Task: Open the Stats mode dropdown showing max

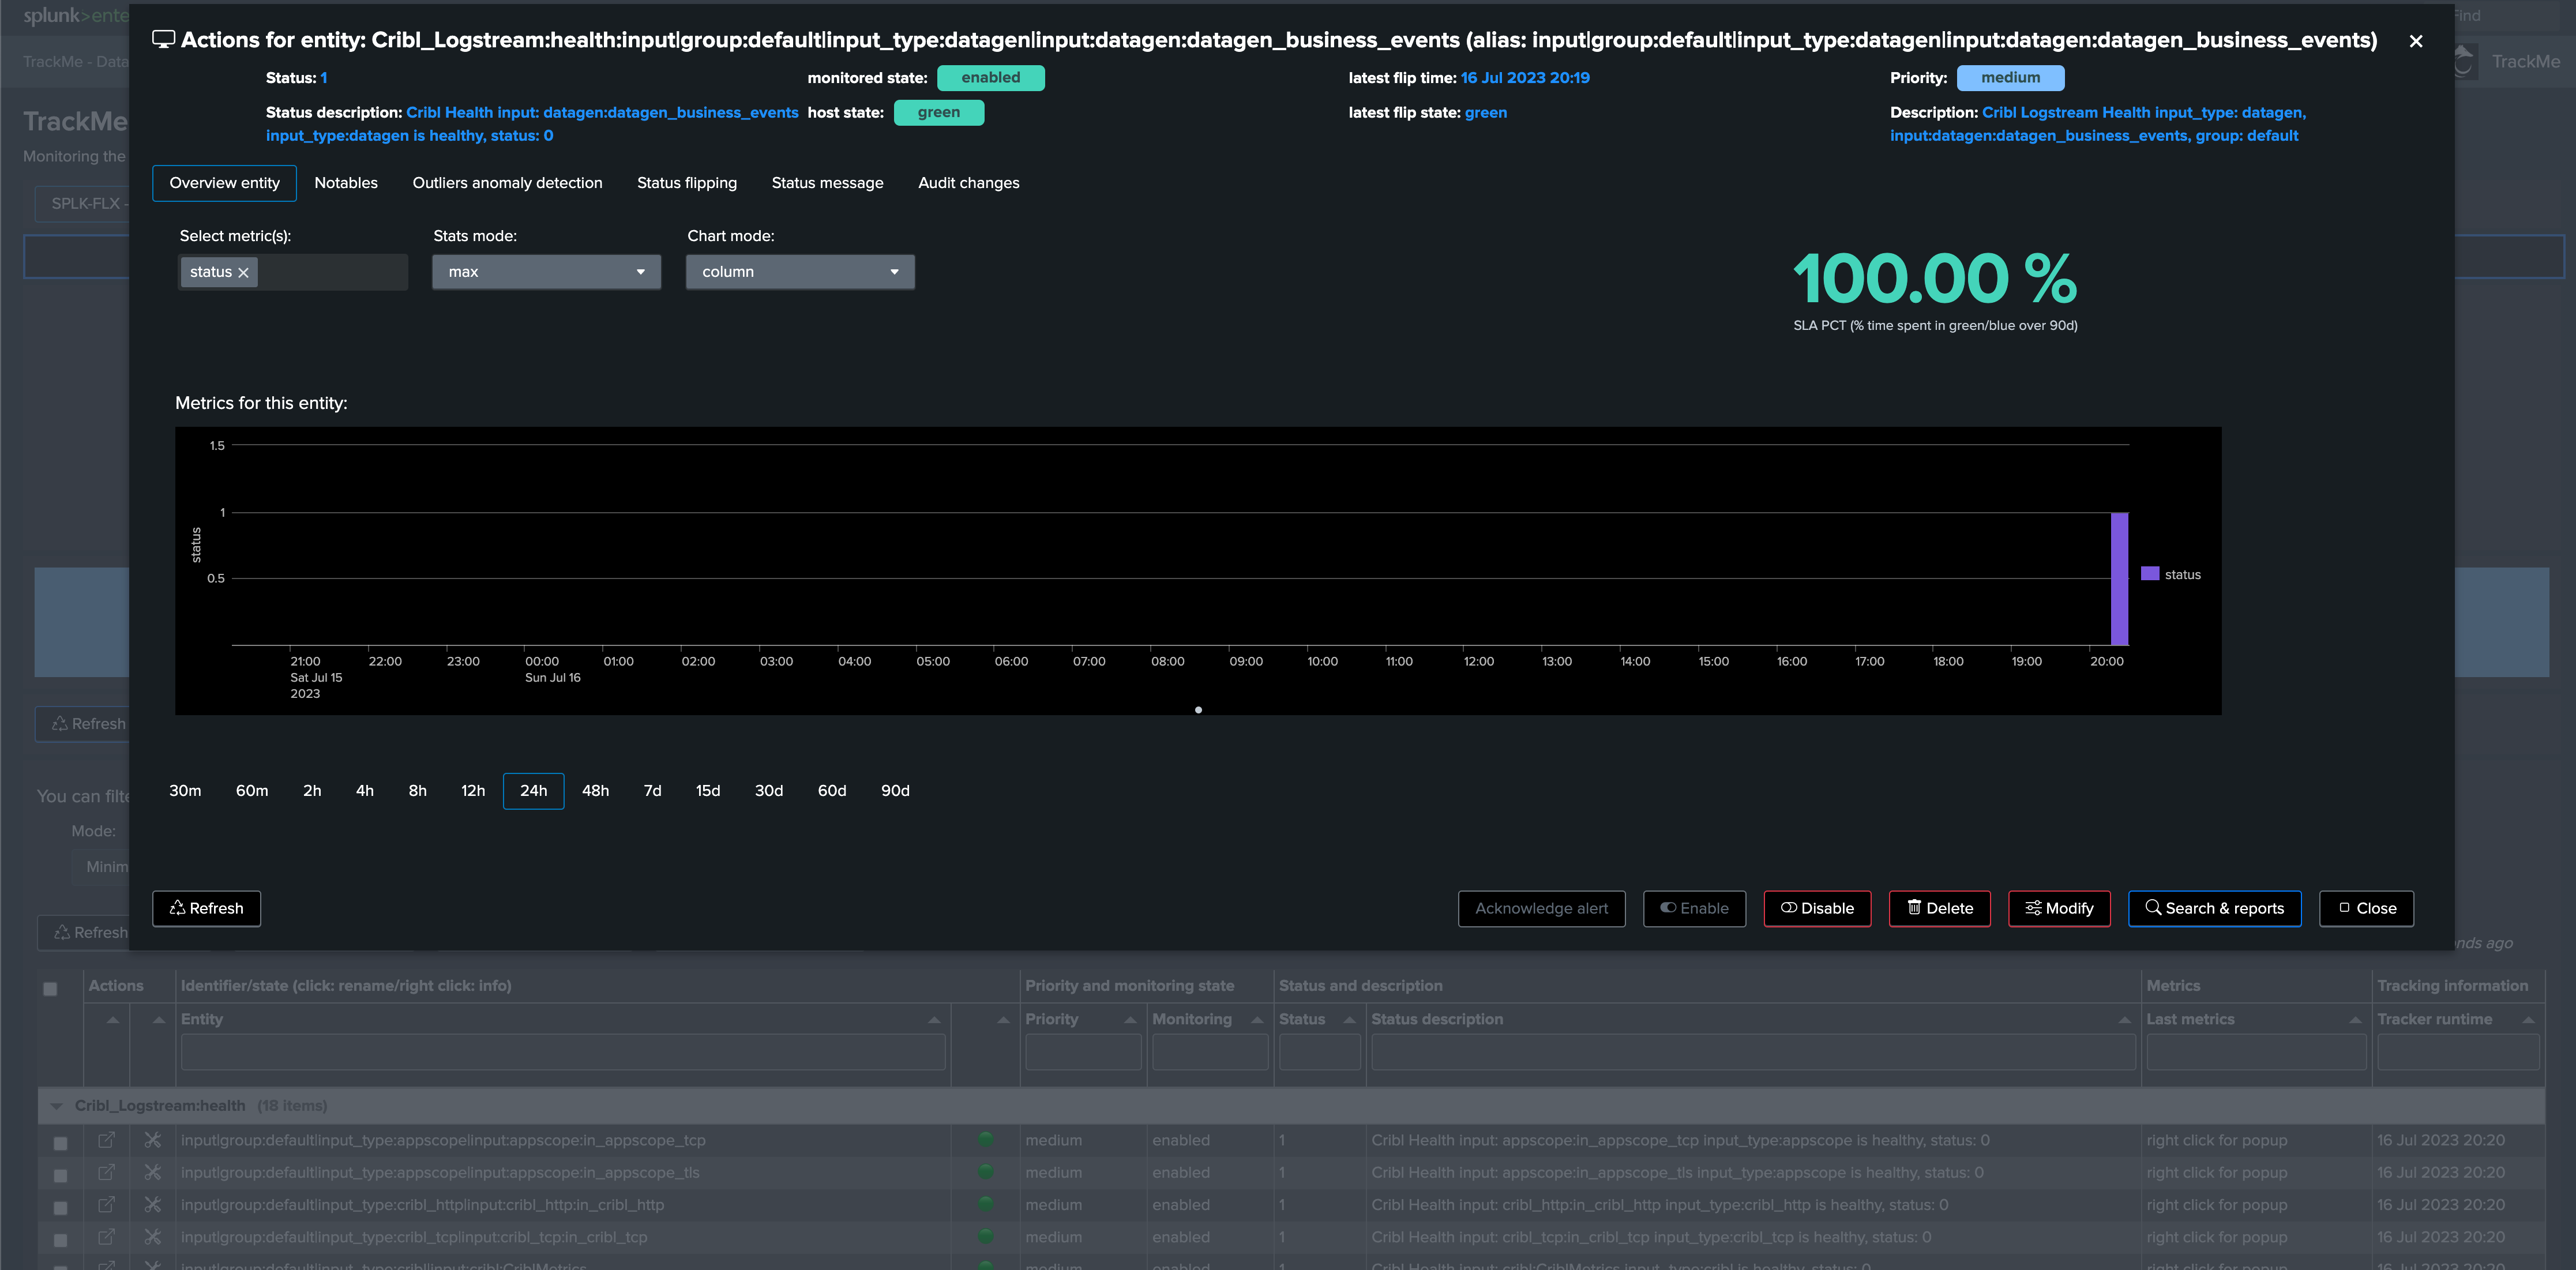Action: pos(546,272)
